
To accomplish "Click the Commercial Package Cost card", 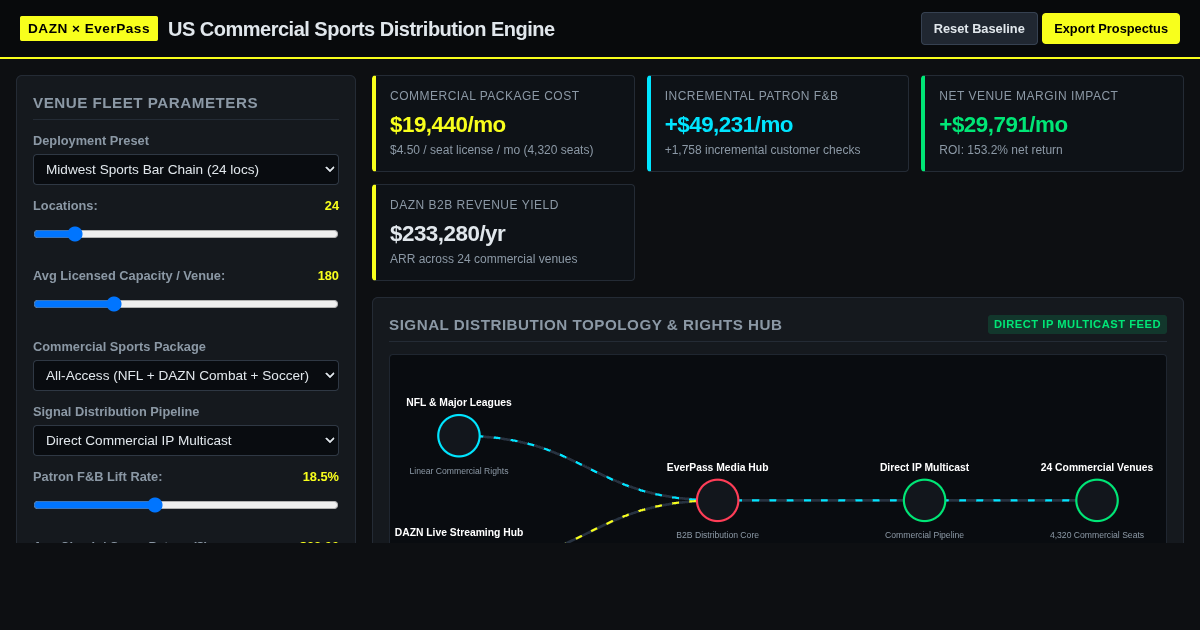I will (503, 124).
